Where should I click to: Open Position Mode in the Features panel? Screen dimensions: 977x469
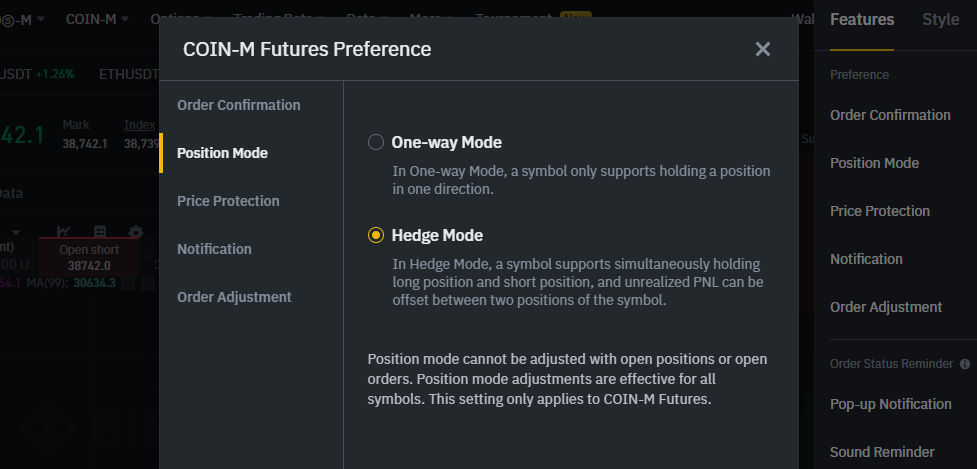pyautogui.click(x=874, y=163)
